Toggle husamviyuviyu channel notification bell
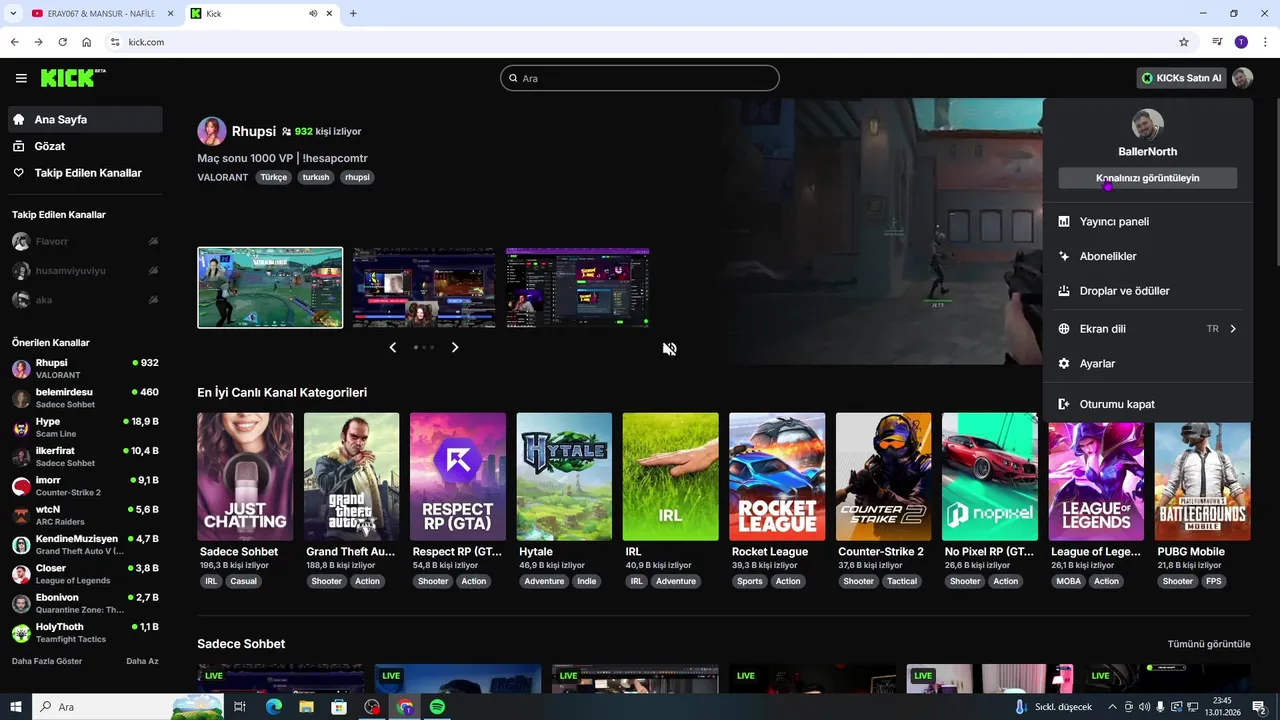 153,270
